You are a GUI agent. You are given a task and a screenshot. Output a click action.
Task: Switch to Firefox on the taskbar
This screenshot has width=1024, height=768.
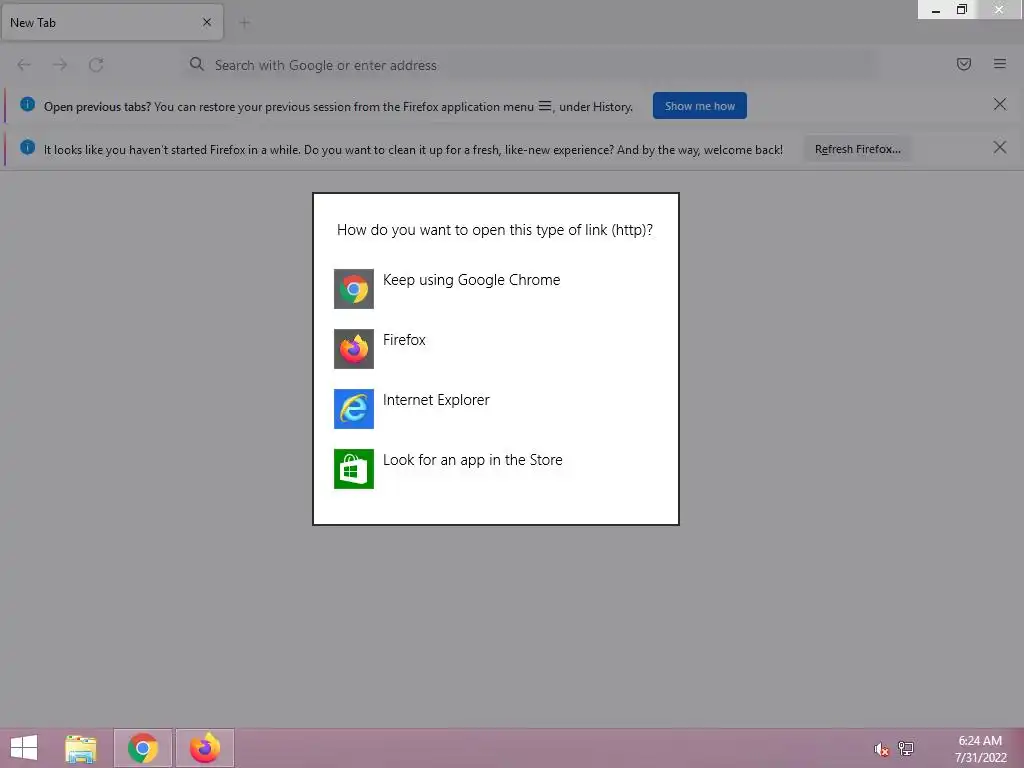[204, 748]
